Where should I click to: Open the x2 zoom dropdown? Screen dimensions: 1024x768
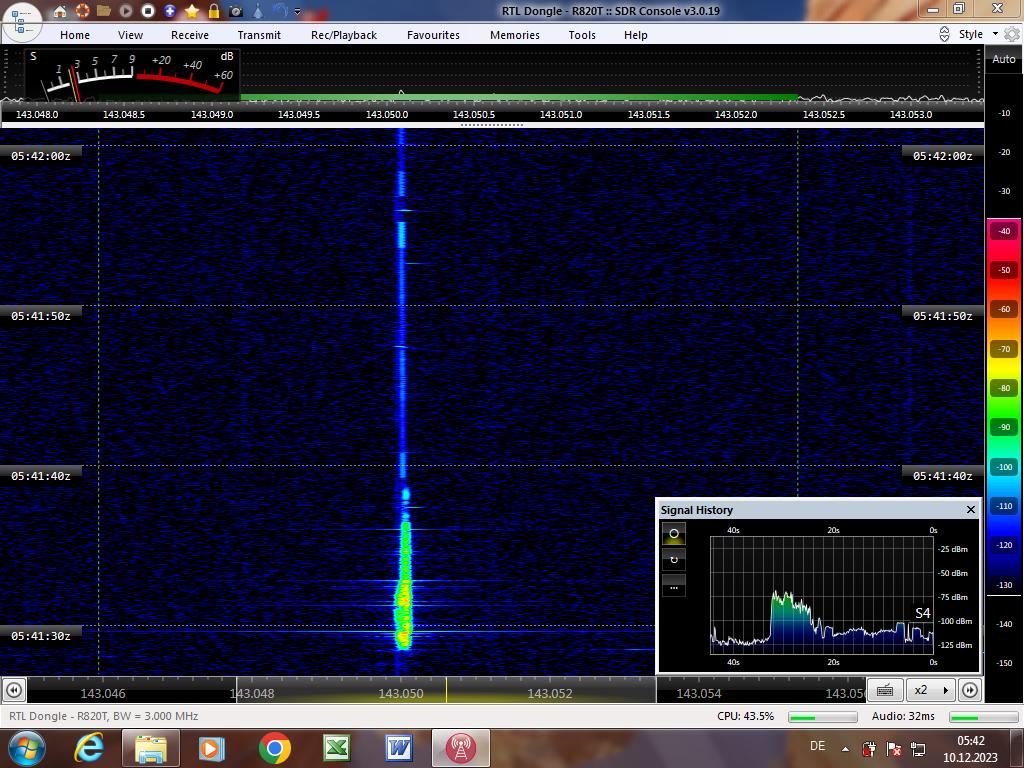tap(931, 690)
